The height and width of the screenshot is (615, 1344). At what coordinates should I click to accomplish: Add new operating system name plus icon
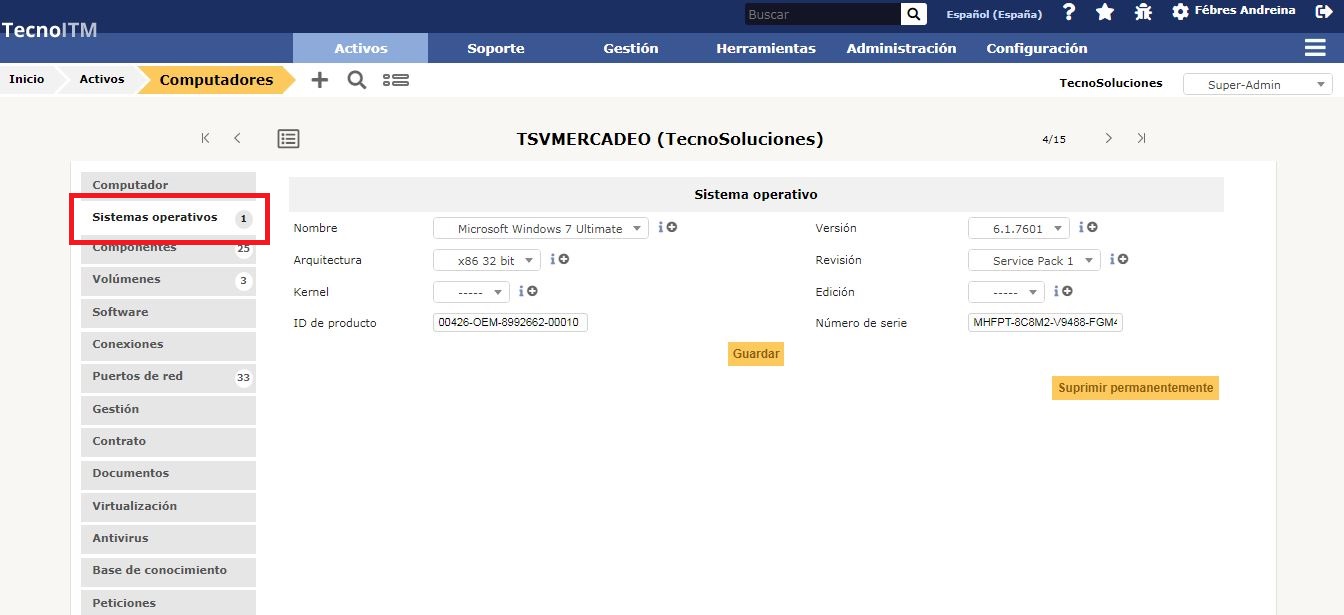[672, 228]
